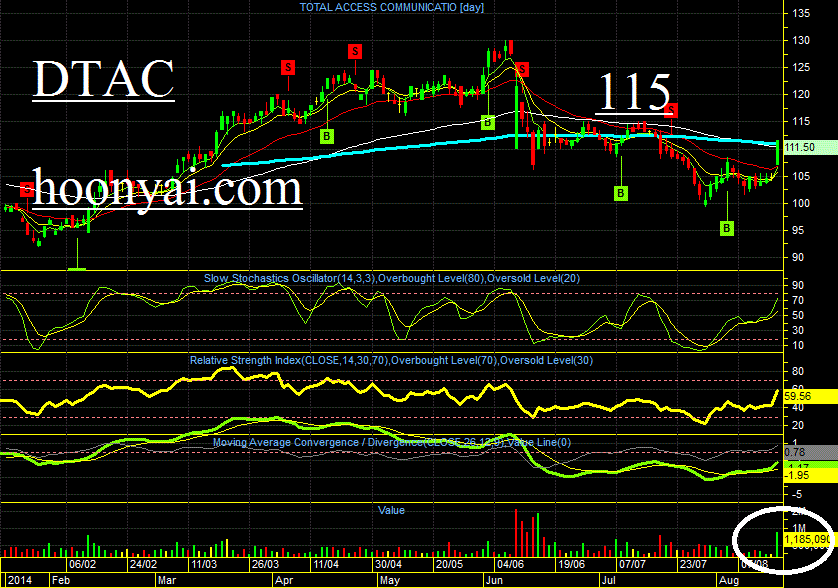Click the 100 price axis label

[801, 203]
